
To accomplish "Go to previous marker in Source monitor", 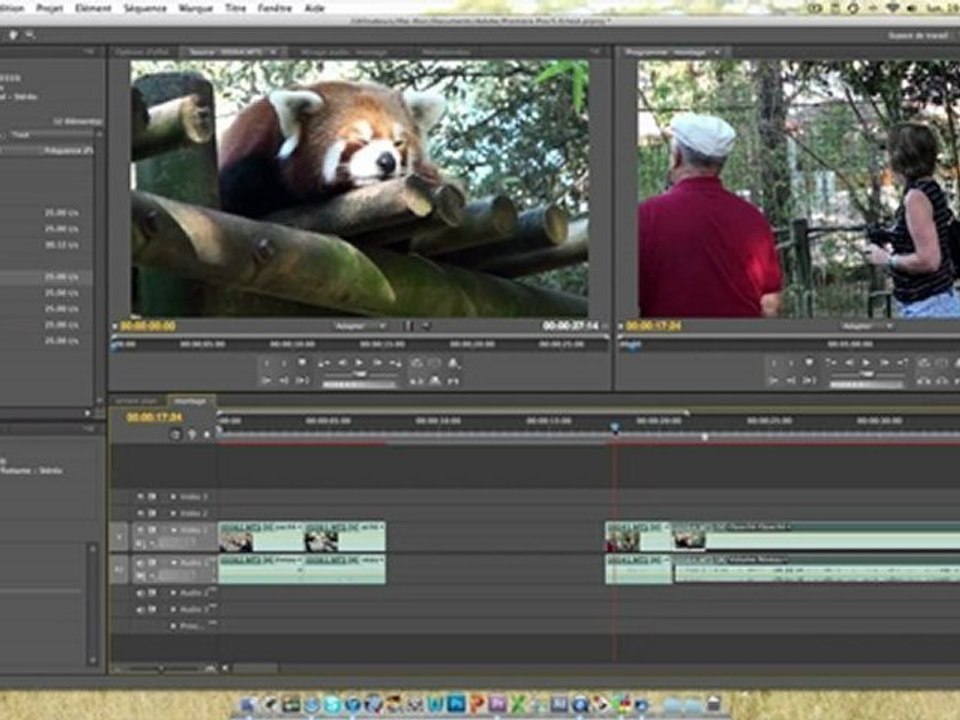I will 324,363.
